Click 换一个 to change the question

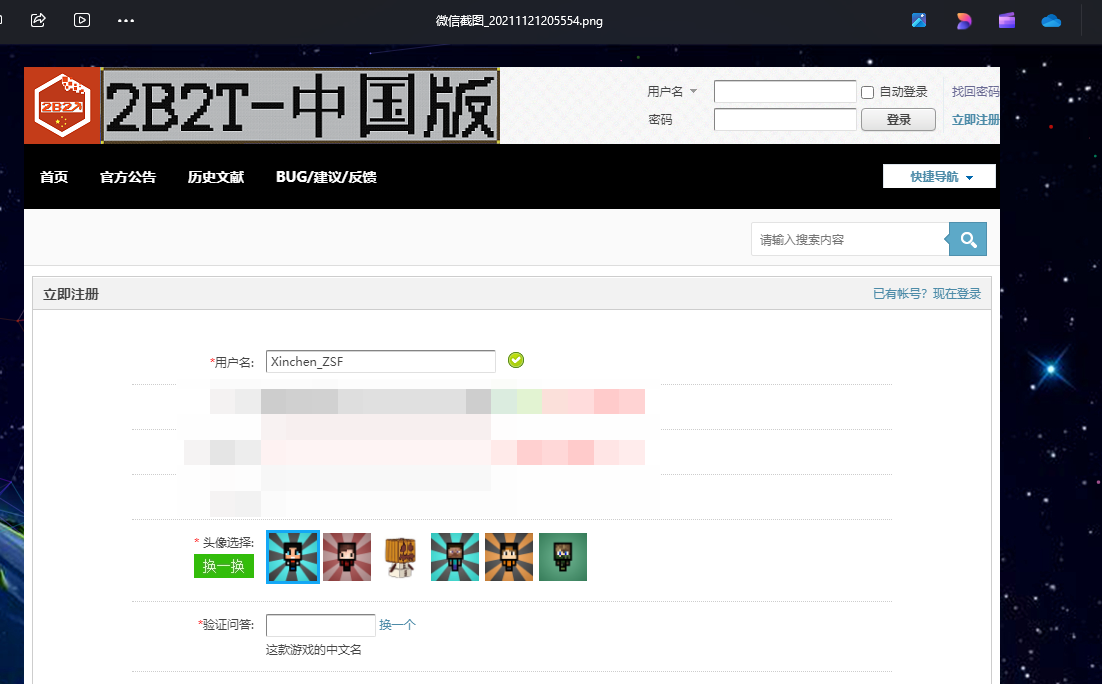pyautogui.click(x=397, y=624)
